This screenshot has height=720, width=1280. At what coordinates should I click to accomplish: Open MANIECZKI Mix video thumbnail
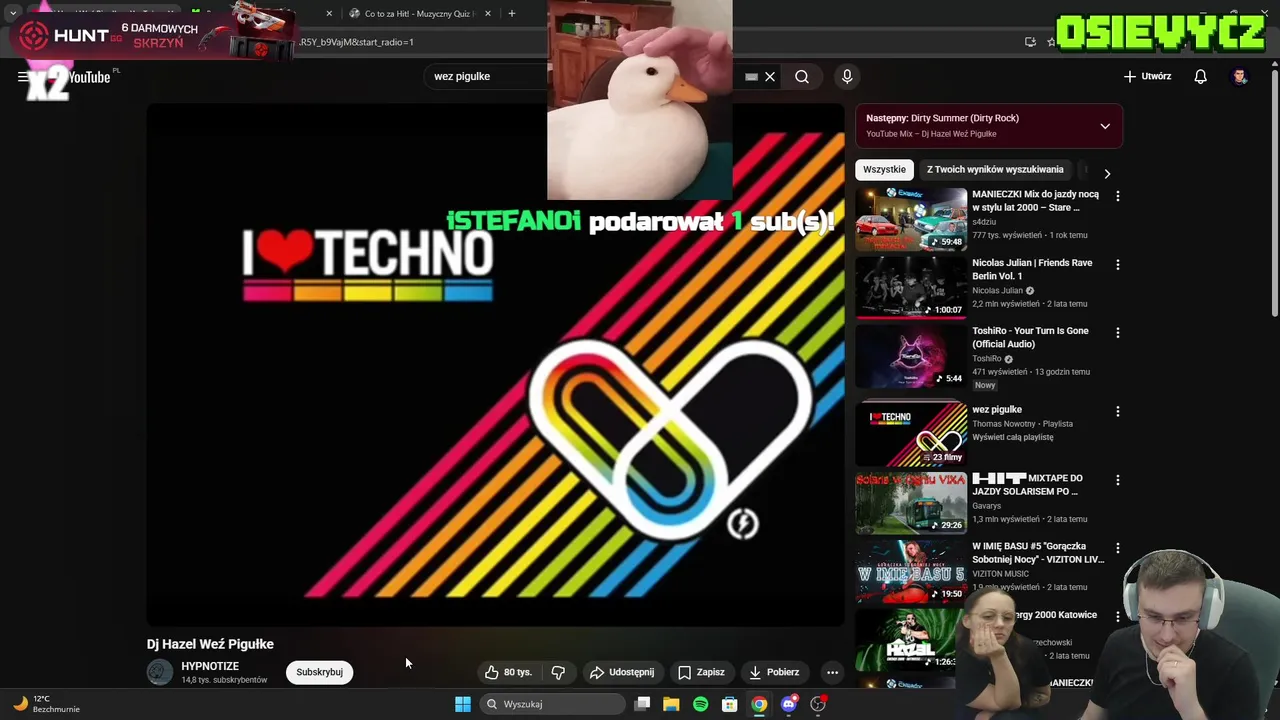(911, 218)
